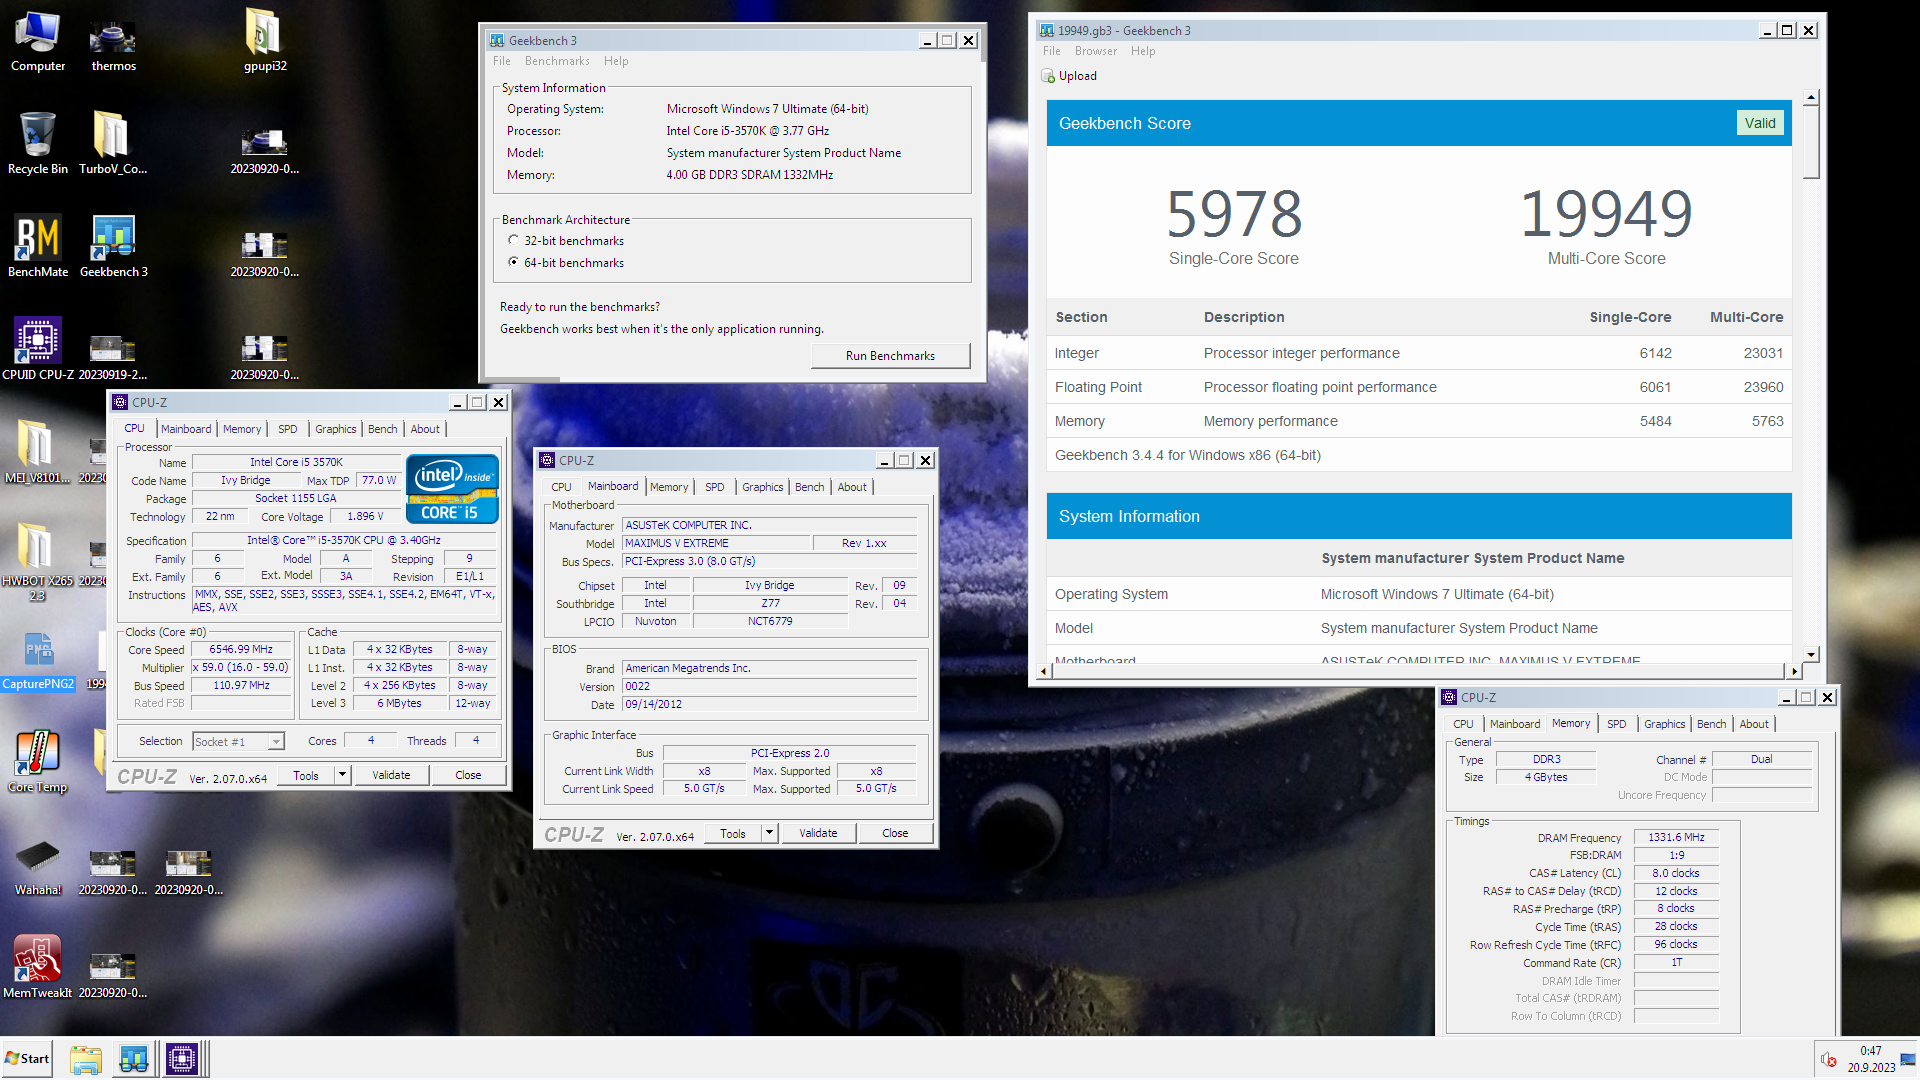Click the Memory row in Geekbench score table

tap(1419, 421)
